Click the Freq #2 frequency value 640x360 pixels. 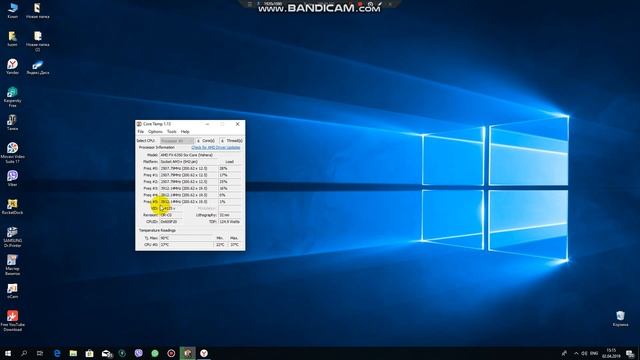pyautogui.click(x=188, y=182)
